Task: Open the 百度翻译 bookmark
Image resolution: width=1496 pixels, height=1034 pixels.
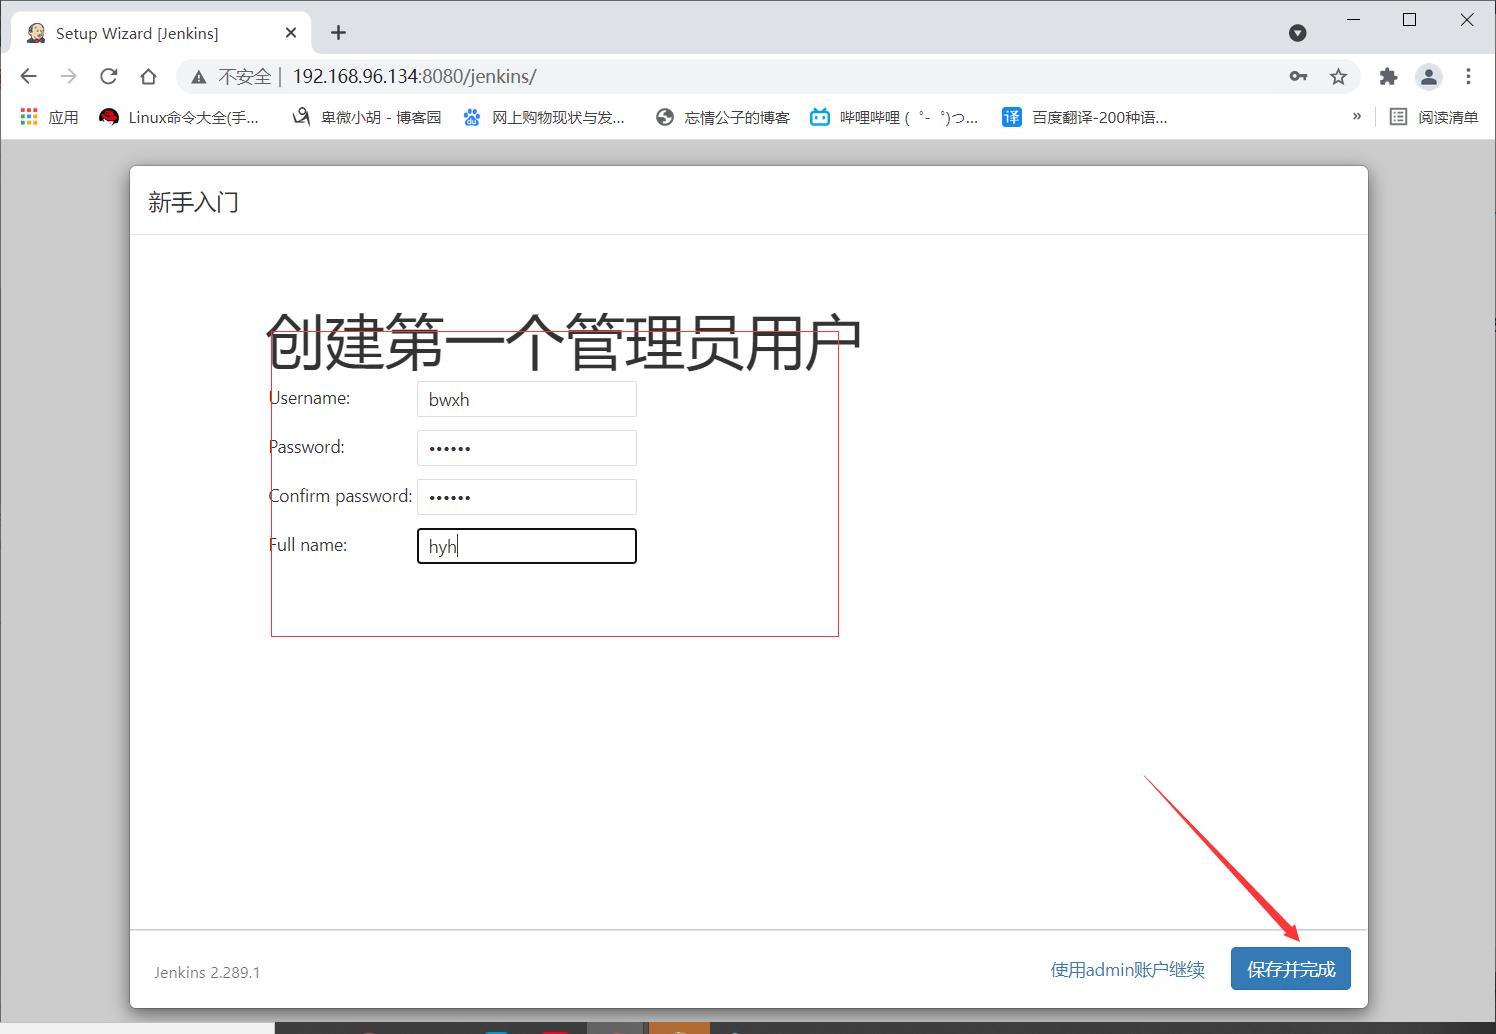Action: [x=1084, y=117]
